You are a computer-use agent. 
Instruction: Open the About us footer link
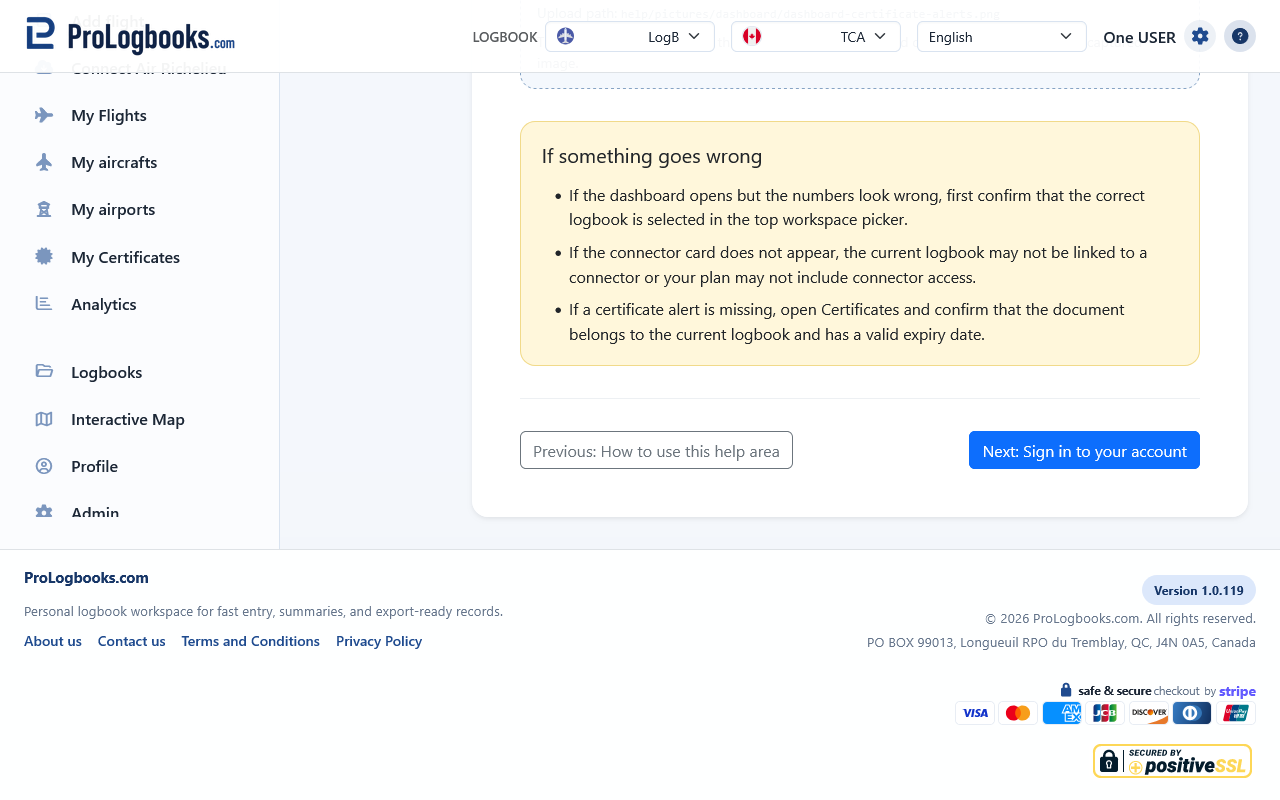coord(53,641)
